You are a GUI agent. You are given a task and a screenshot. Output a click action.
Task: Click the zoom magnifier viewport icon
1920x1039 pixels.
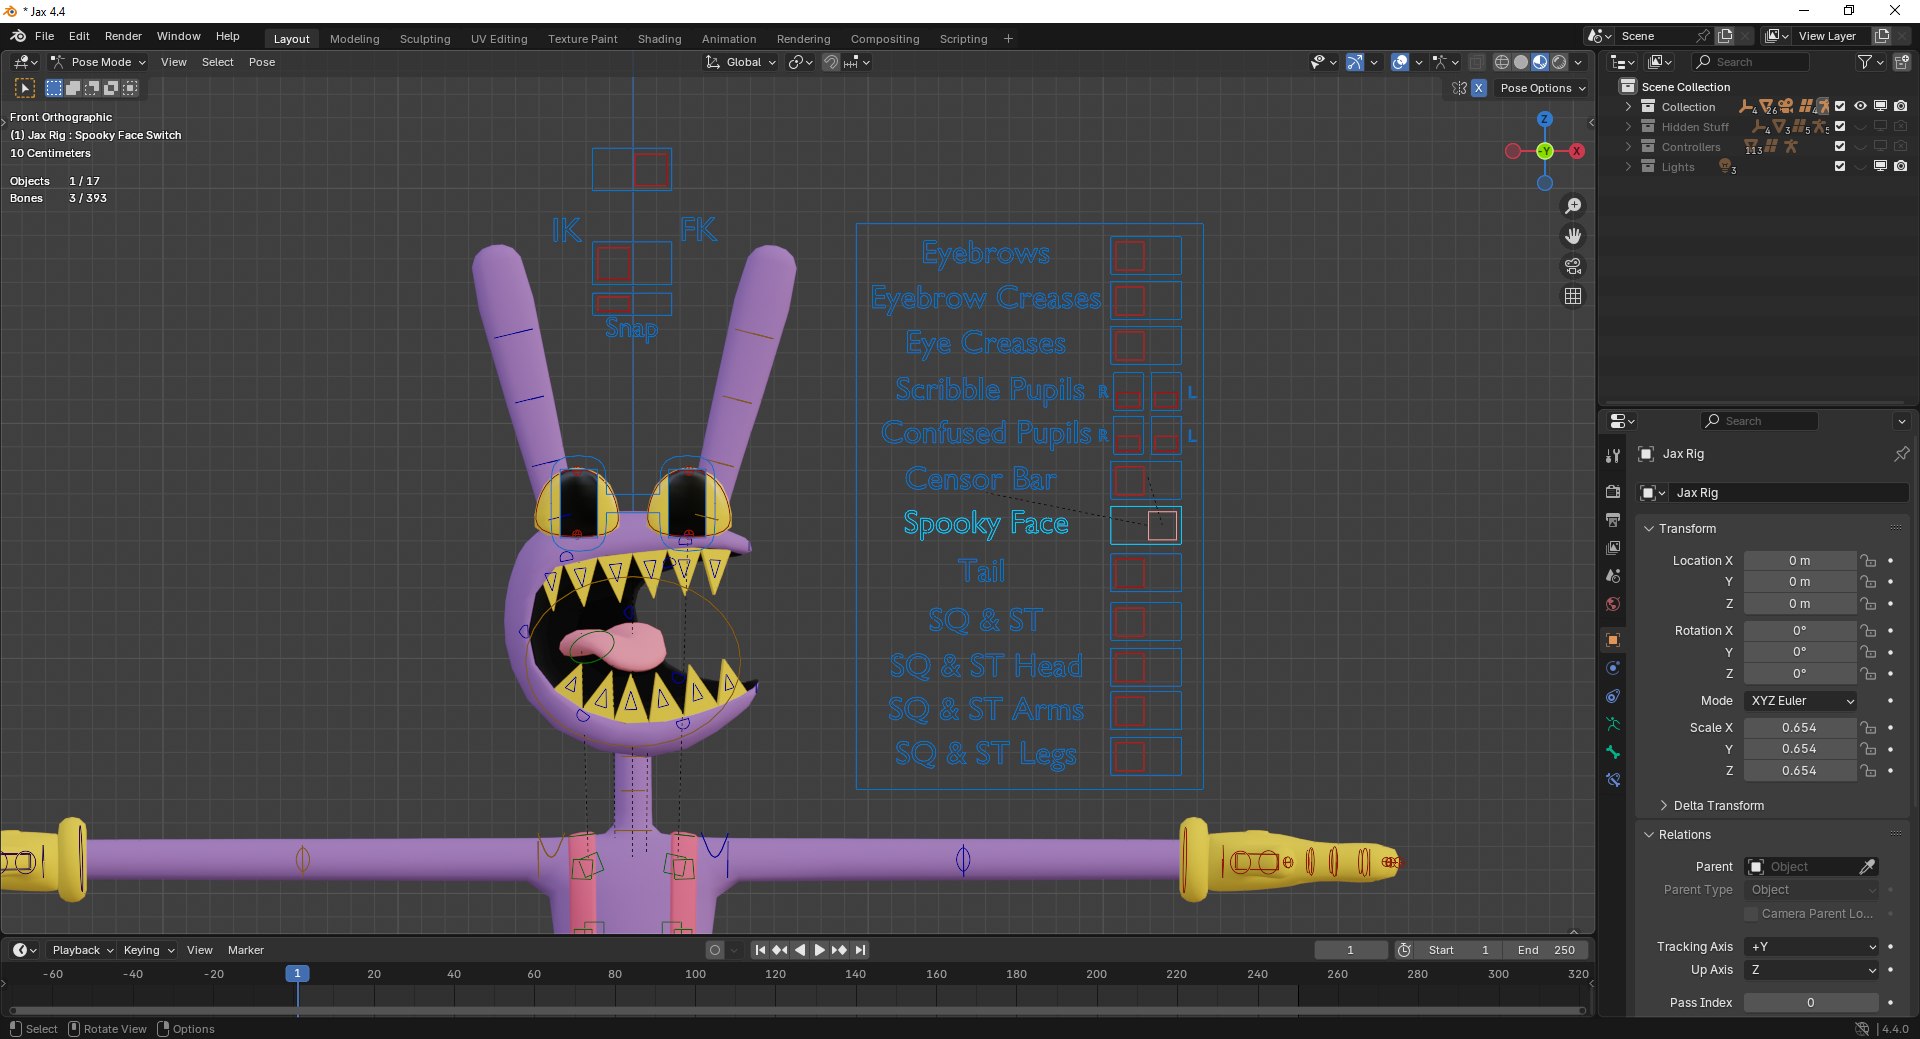(1573, 206)
